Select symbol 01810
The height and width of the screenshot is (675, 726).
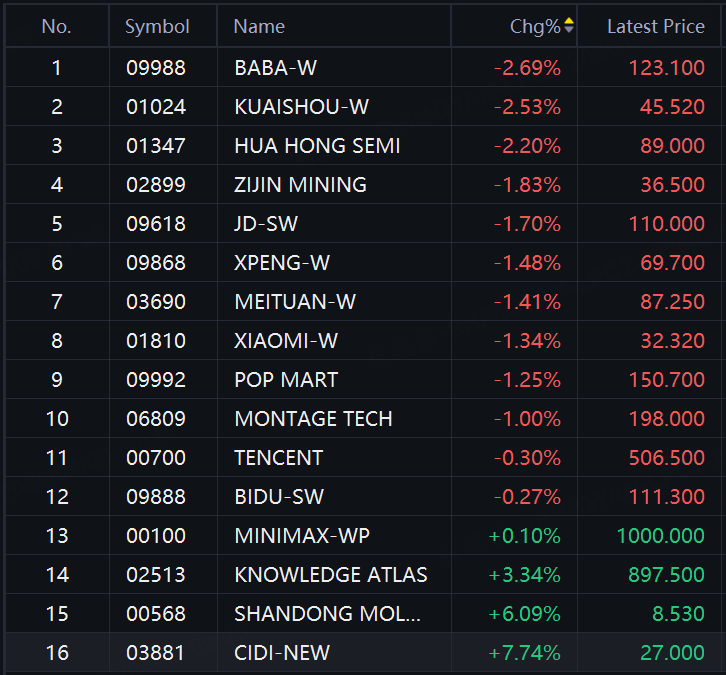click(156, 341)
